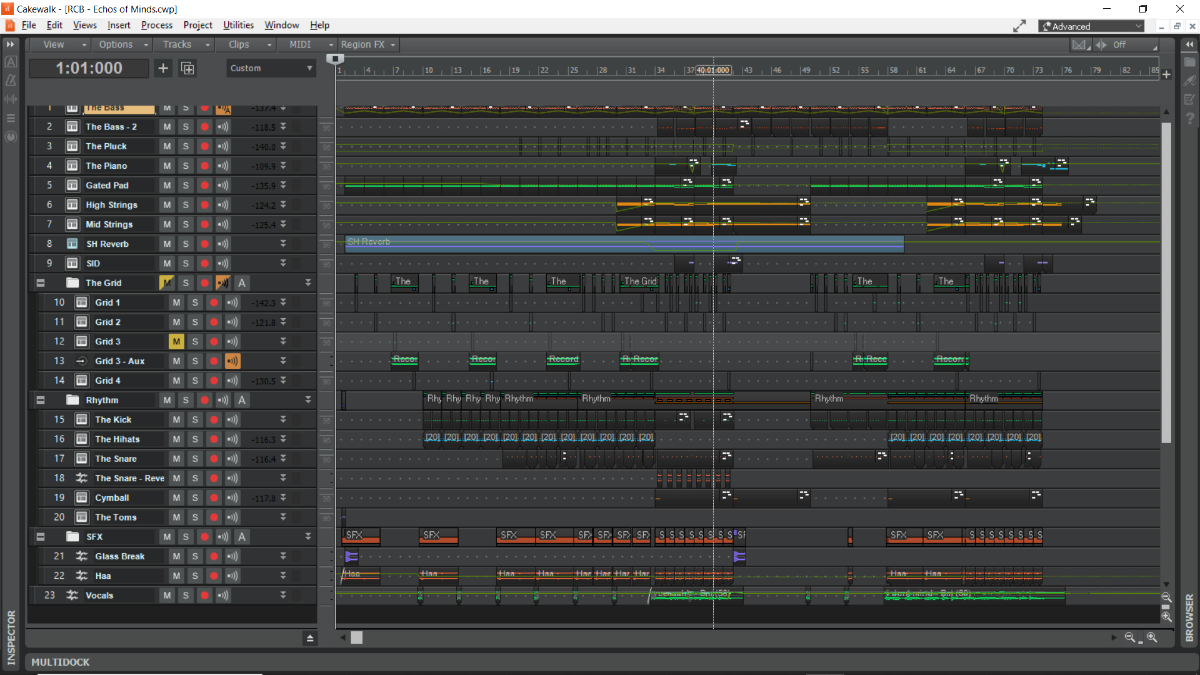Click the 1:01:000 time position field
Viewport: 1200px width, 675px height.
89,68
